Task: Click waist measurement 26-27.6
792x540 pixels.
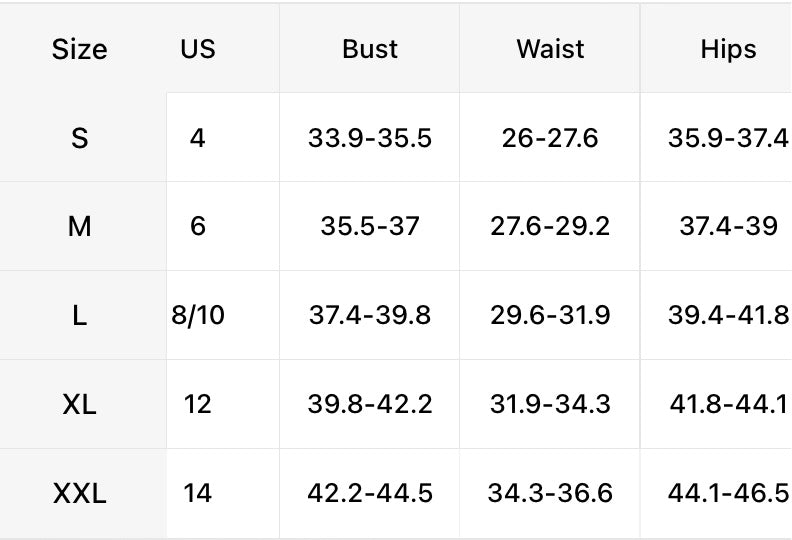Action: tap(550, 138)
